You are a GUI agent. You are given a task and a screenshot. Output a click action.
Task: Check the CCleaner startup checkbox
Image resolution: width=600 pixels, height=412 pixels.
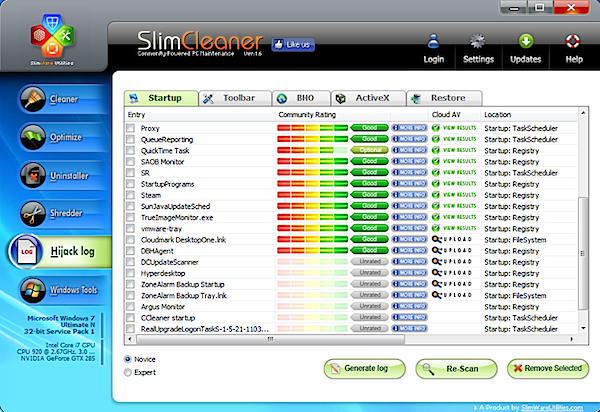(x=130, y=317)
